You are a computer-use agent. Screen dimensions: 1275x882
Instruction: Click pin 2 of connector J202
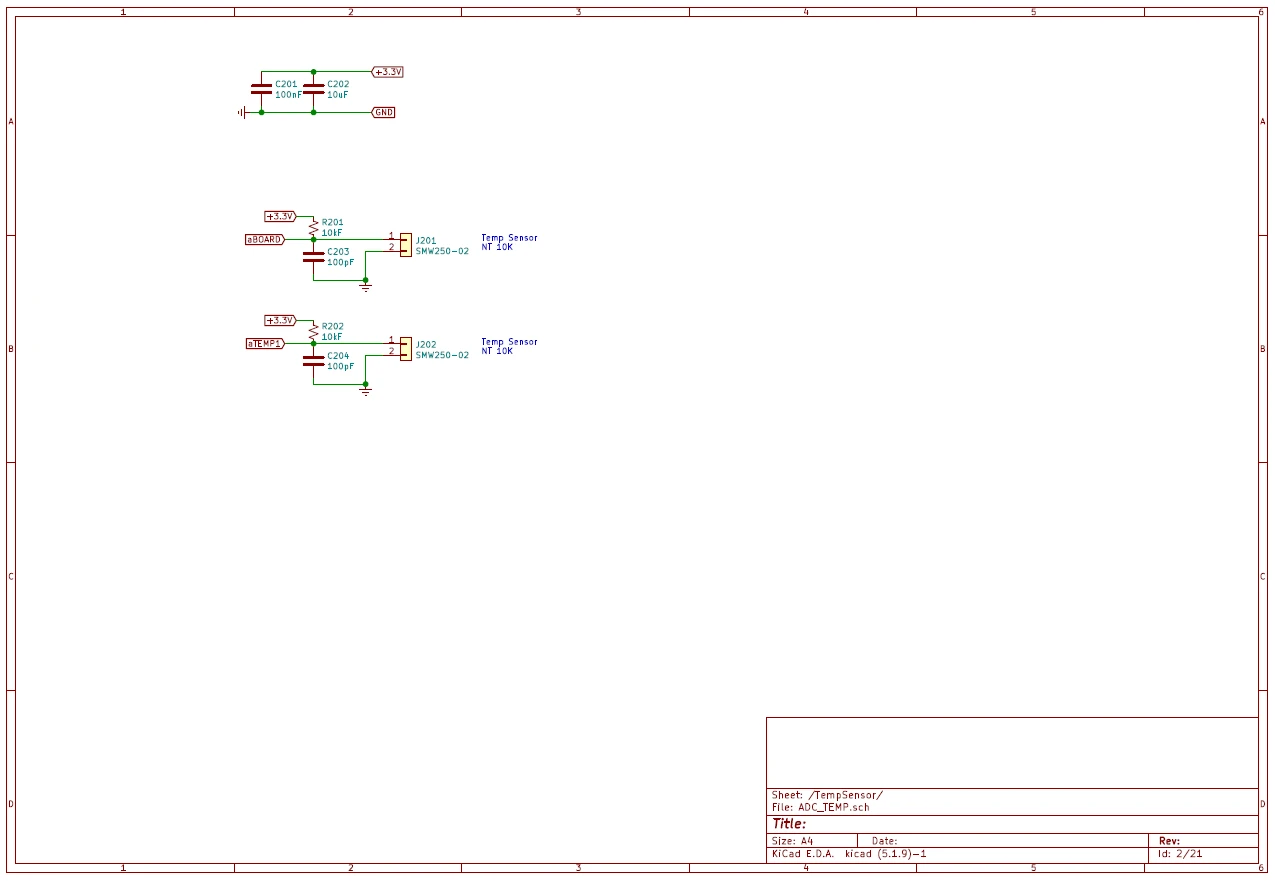(x=392, y=350)
